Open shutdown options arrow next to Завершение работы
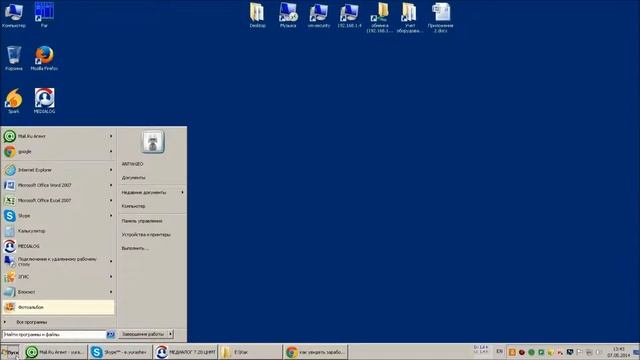The image size is (640, 360). 170,334
